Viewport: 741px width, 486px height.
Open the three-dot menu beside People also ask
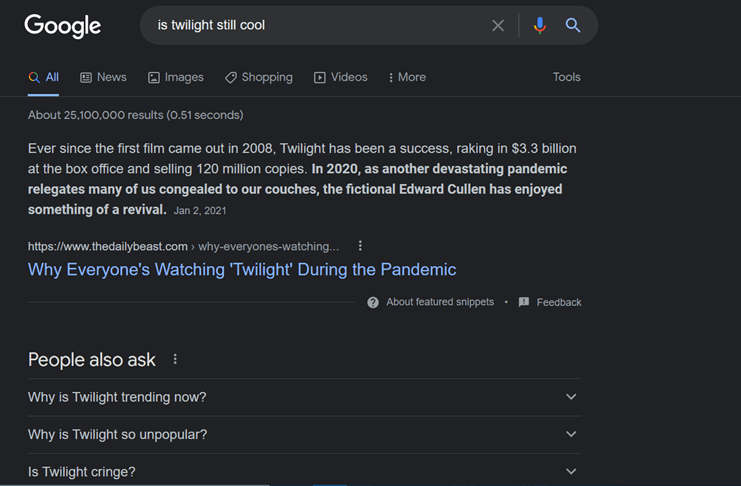coord(175,359)
